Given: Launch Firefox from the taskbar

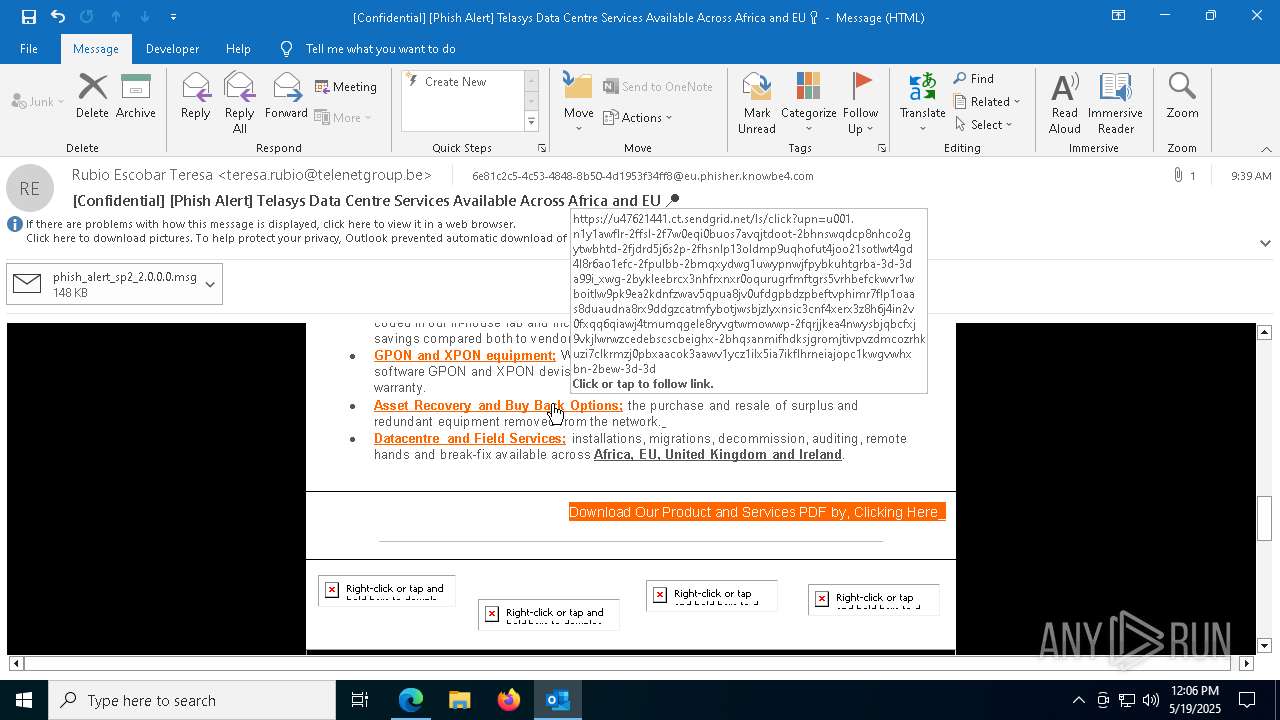Looking at the screenshot, I should click(509, 700).
